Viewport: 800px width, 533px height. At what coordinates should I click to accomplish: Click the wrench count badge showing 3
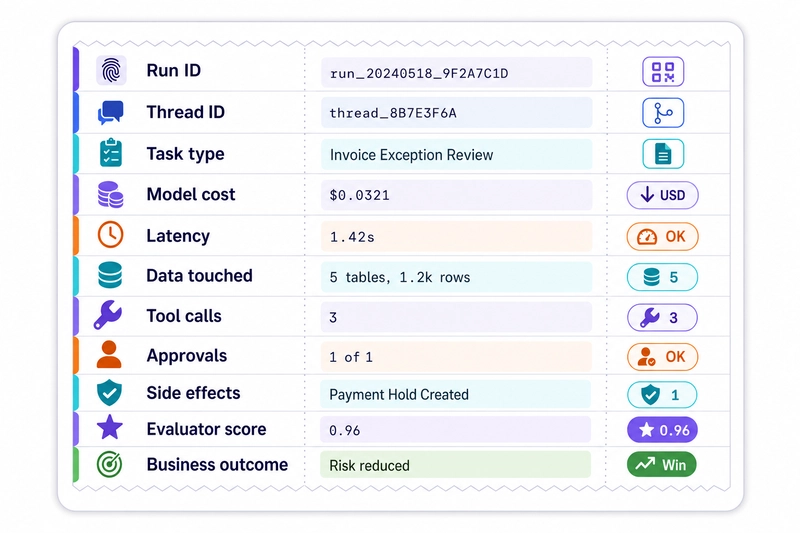[662, 317]
